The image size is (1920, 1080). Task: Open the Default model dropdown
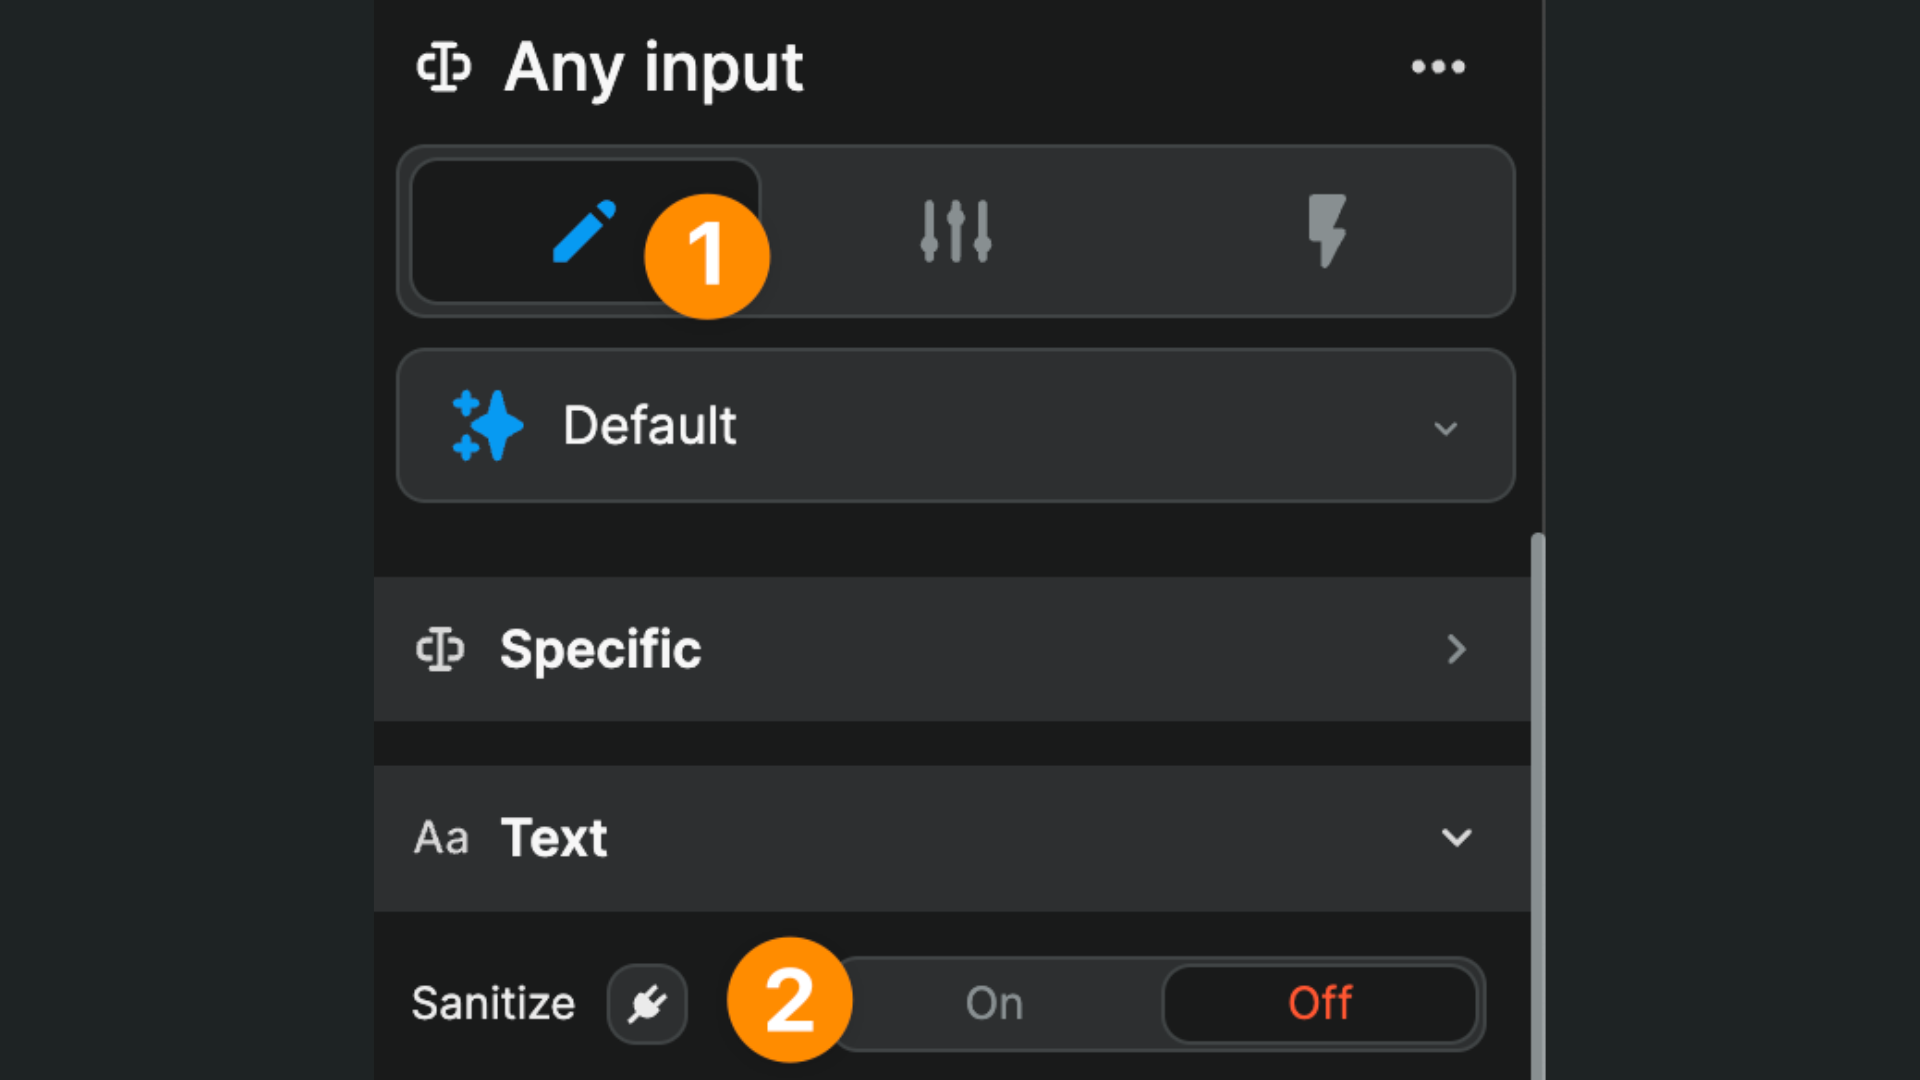coord(1446,428)
